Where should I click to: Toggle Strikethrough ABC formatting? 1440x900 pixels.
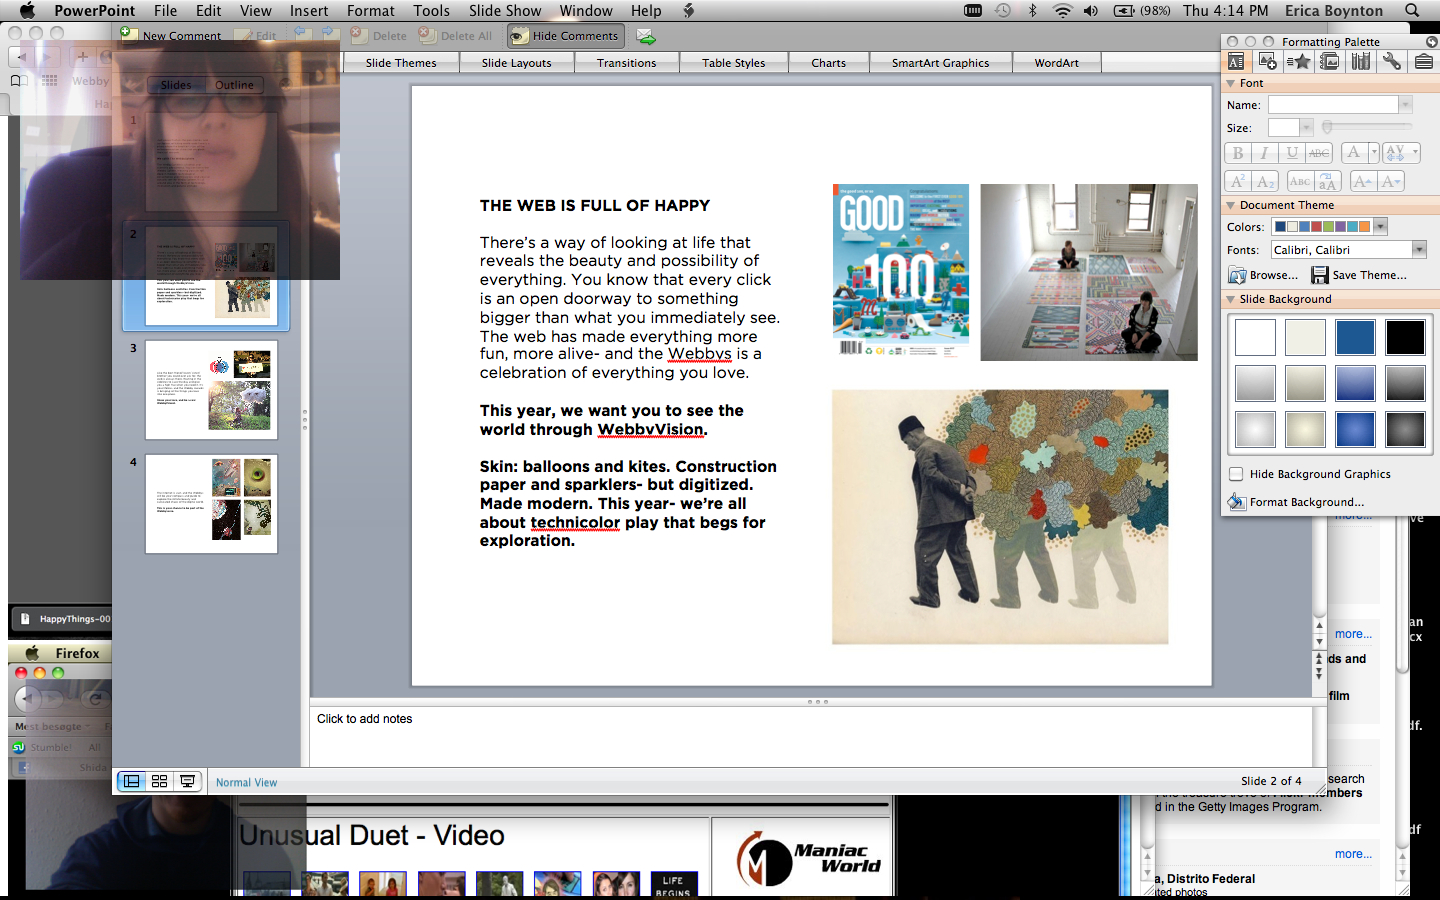click(x=1319, y=153)
